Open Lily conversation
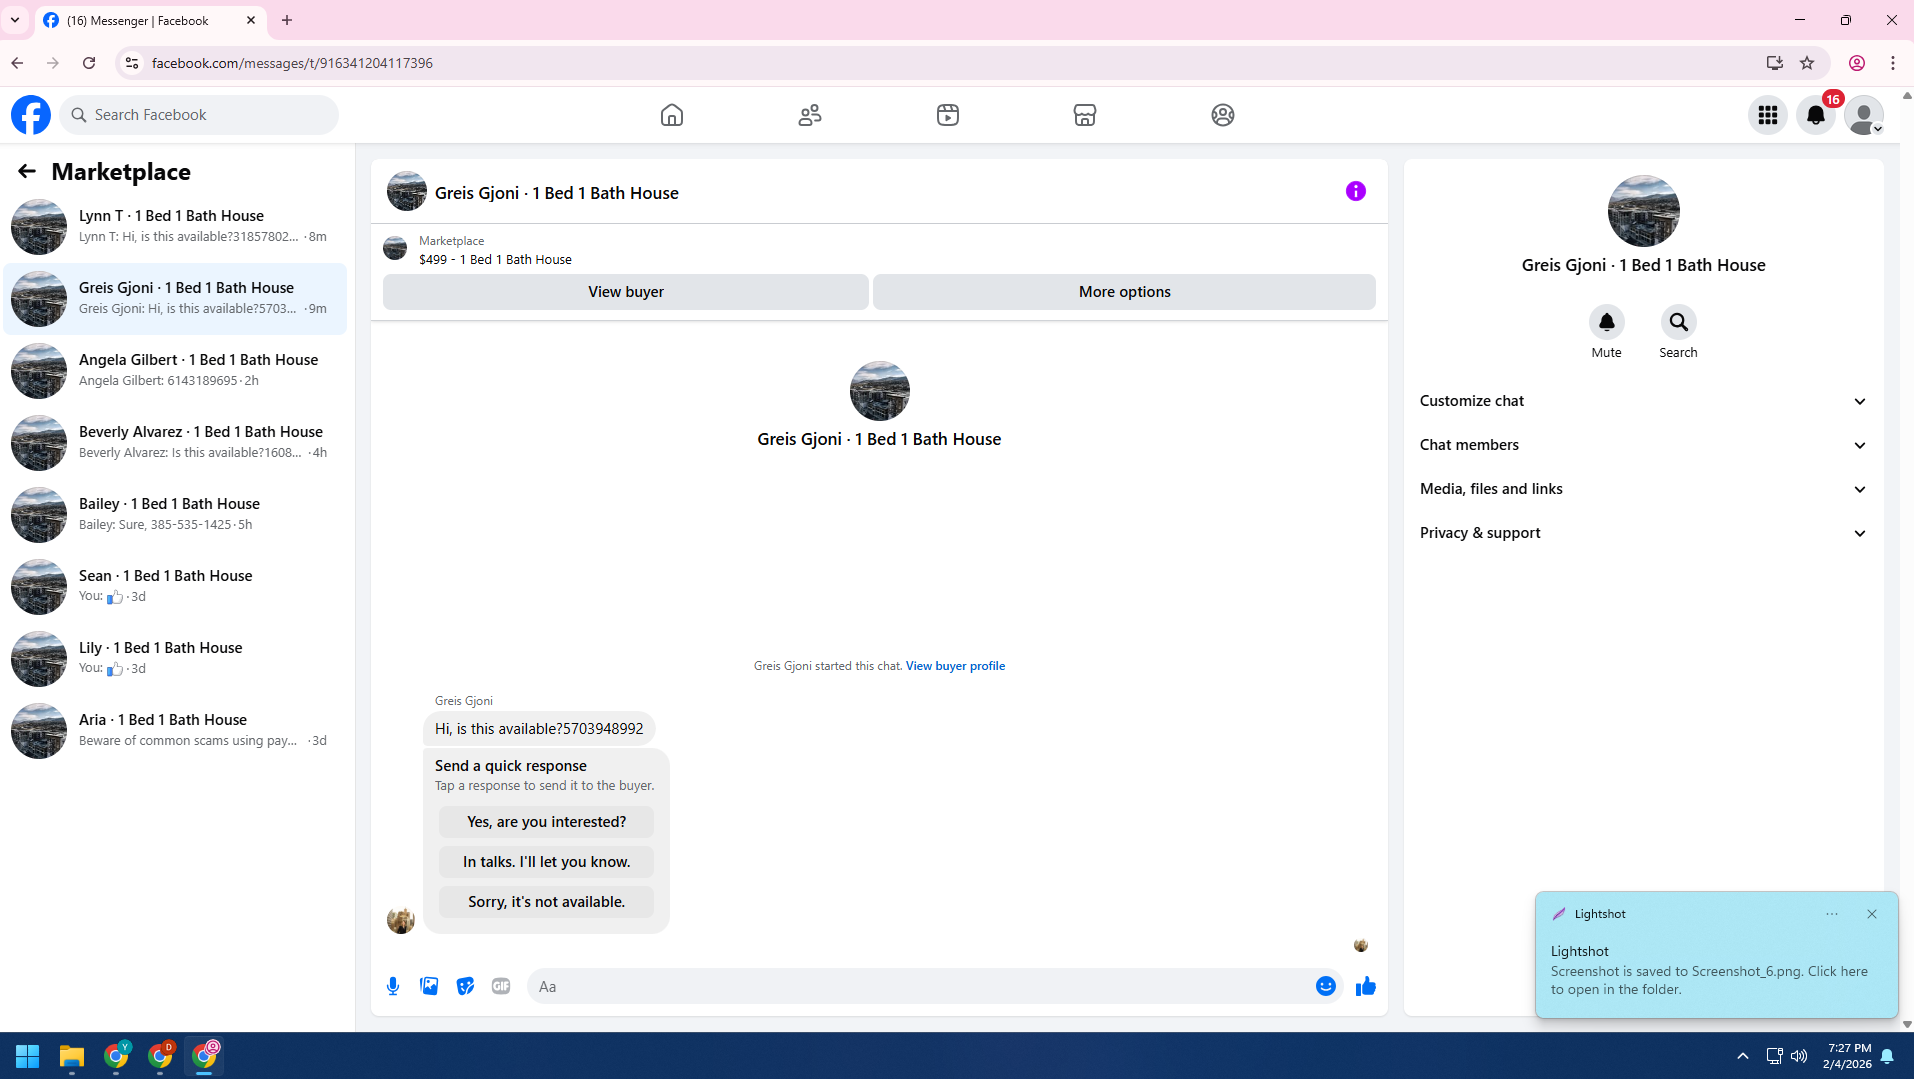Viewport: 1914px width, 1079px height. 175,658
